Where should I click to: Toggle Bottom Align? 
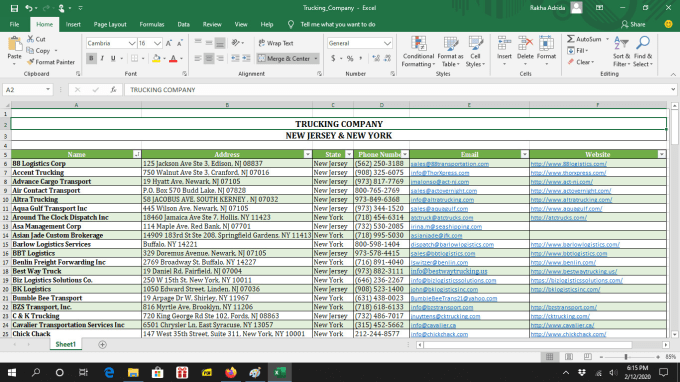coord(220,42)
